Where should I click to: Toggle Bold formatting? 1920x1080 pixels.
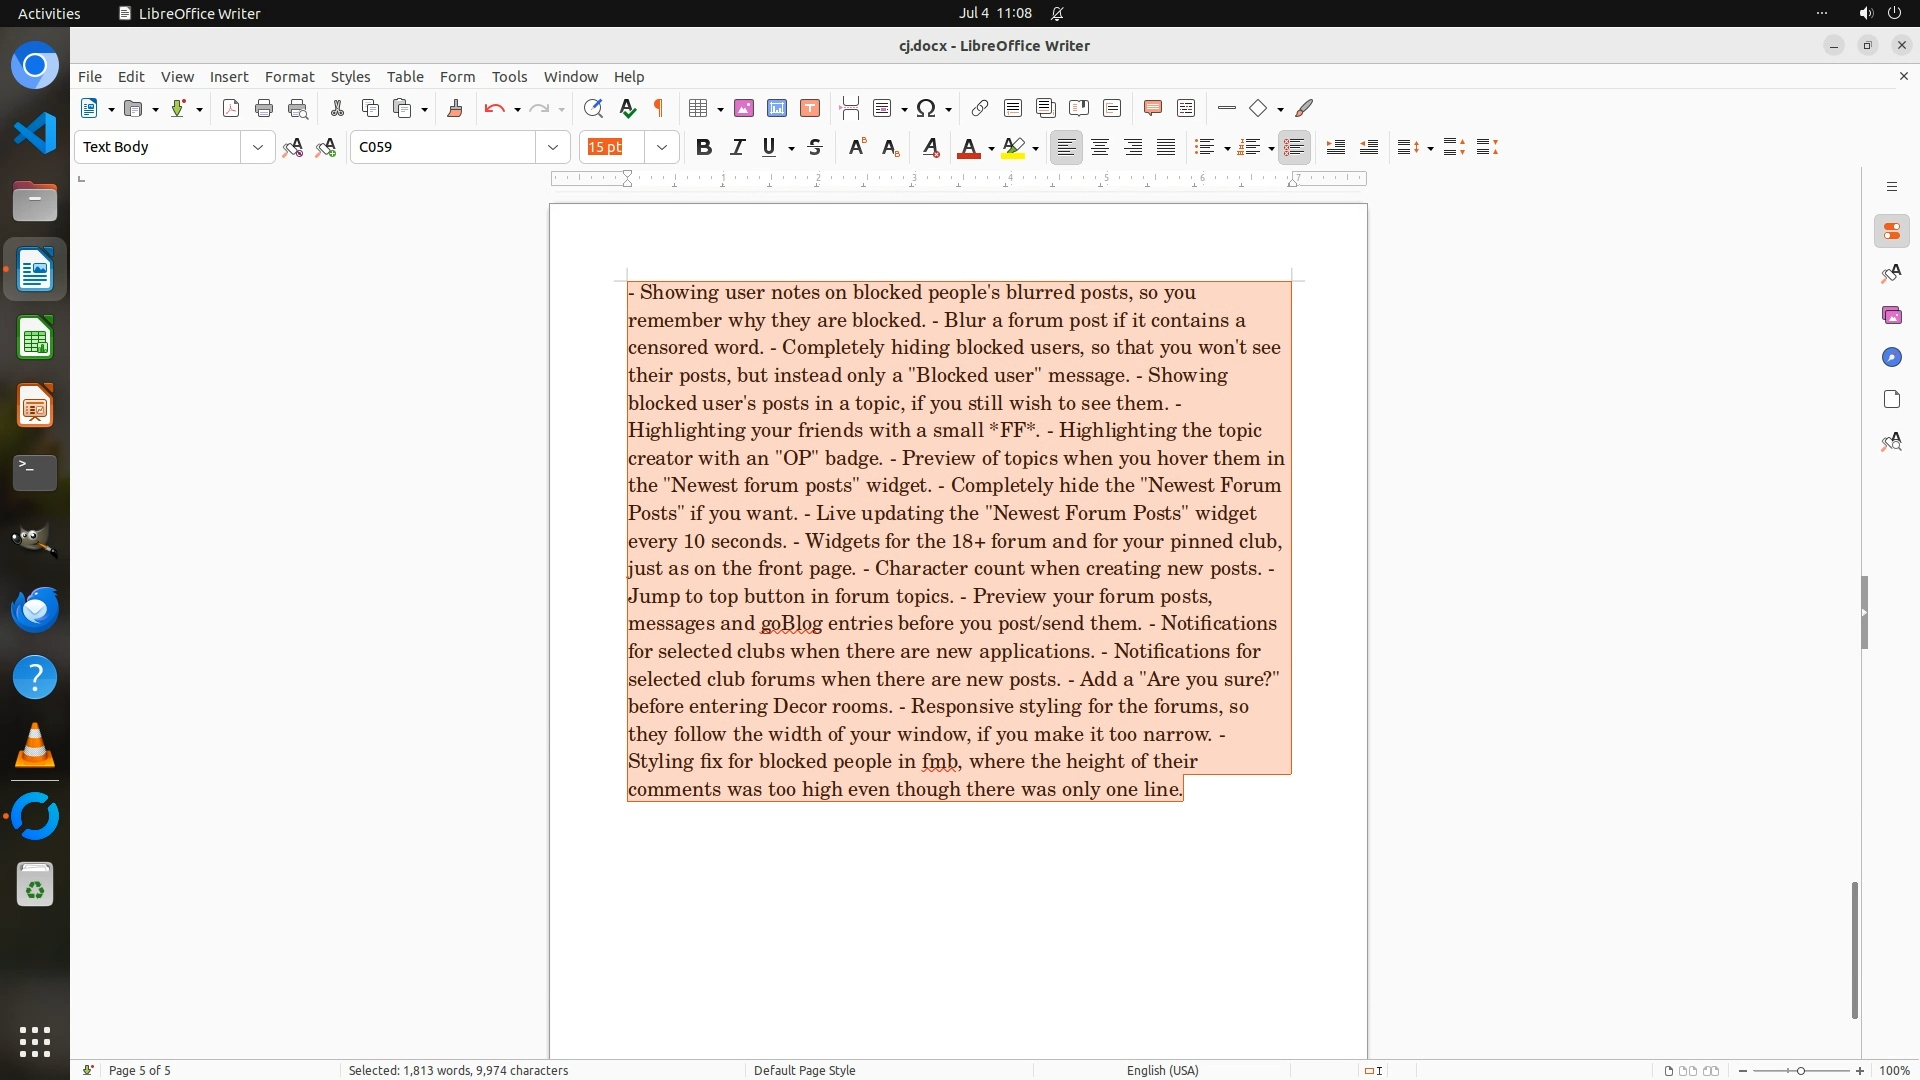(x=704, y=147)
